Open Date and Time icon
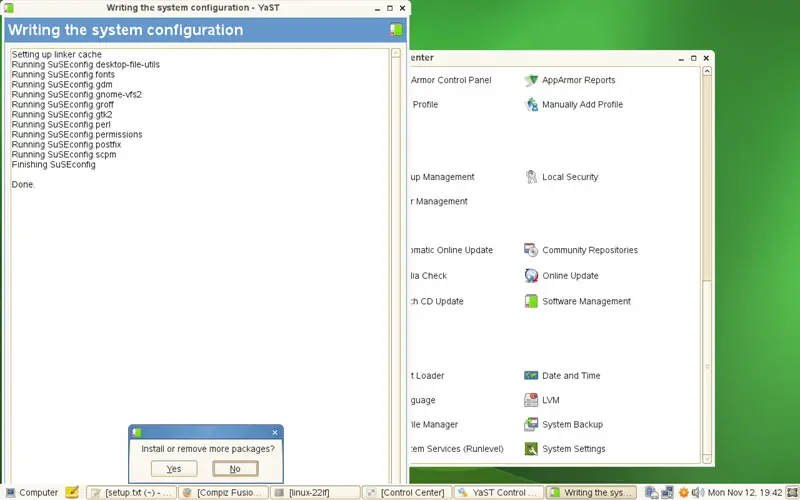 [x=531, y=376]
